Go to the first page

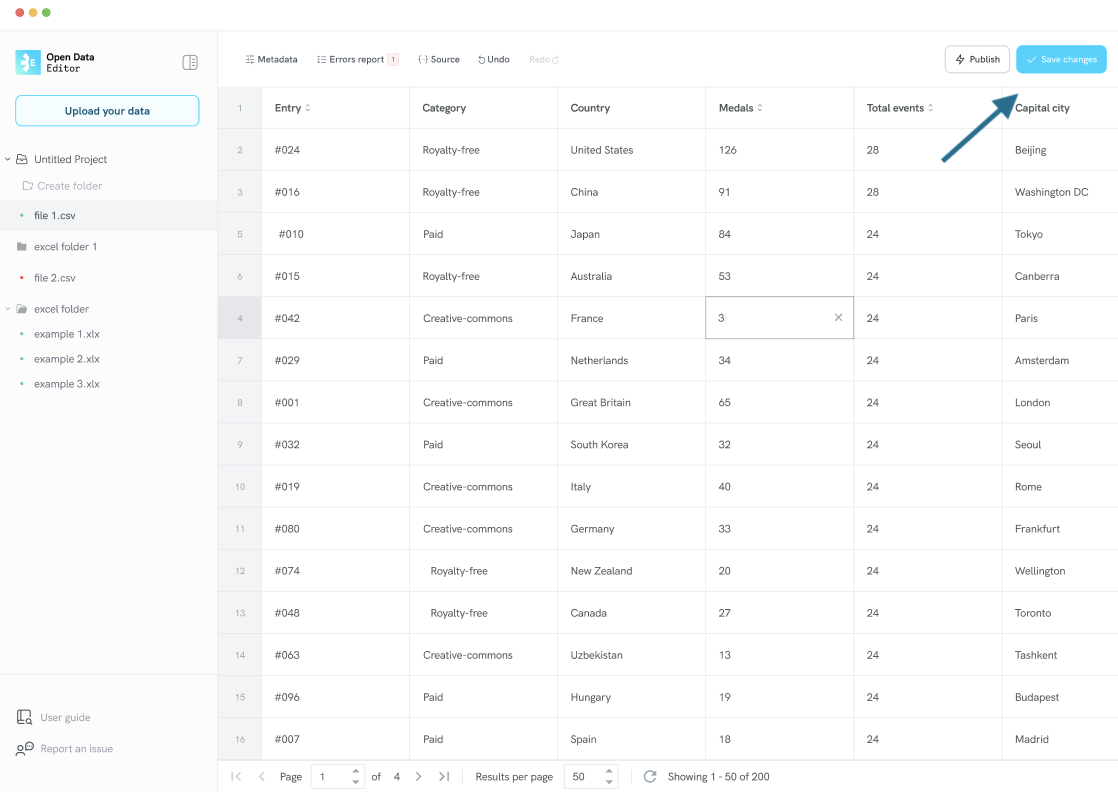(x=236, y=777)
